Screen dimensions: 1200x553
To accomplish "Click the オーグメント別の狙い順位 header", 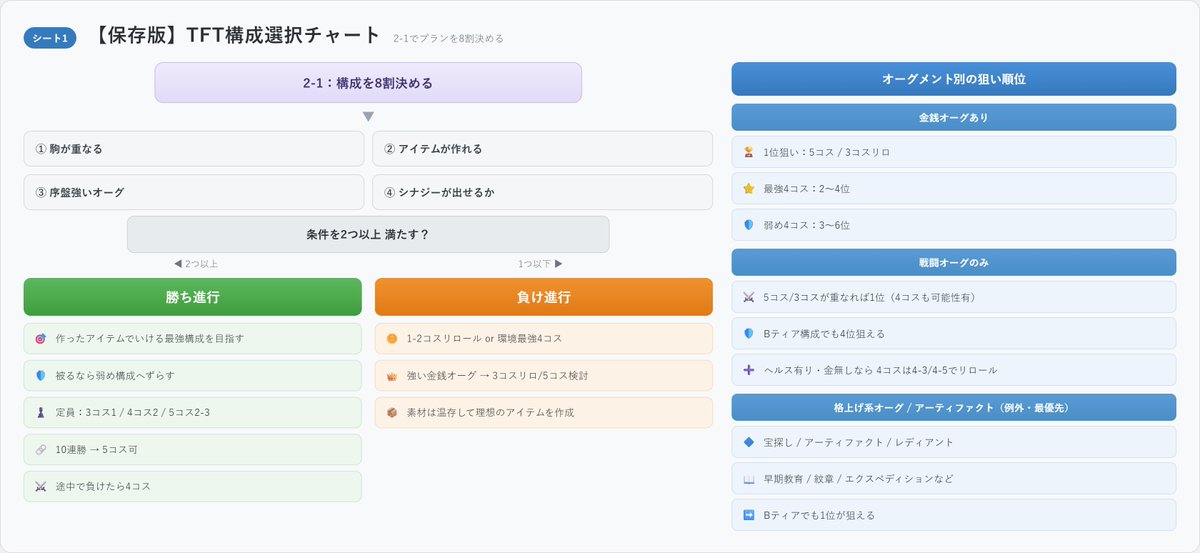I will click(954, 79).
